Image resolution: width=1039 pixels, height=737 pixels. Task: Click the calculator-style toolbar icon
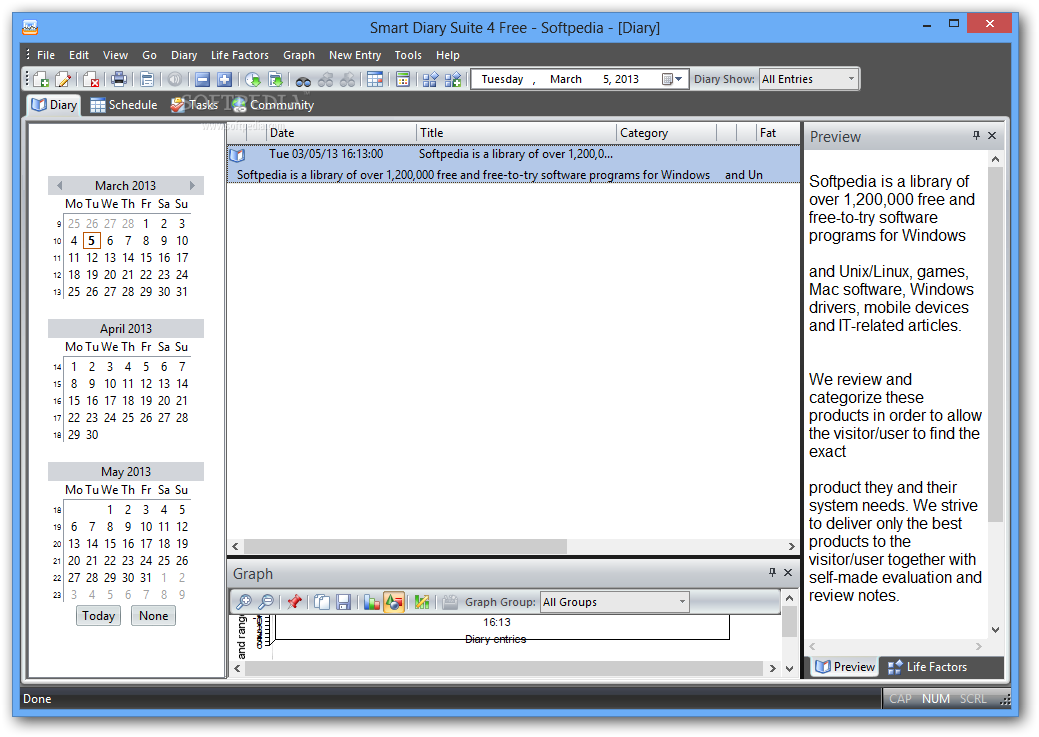pos(403,80)
